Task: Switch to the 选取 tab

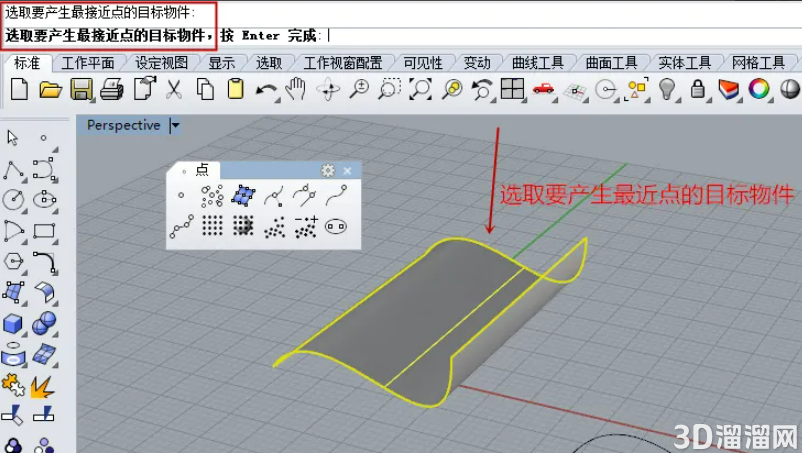Action: pos(269,63)
